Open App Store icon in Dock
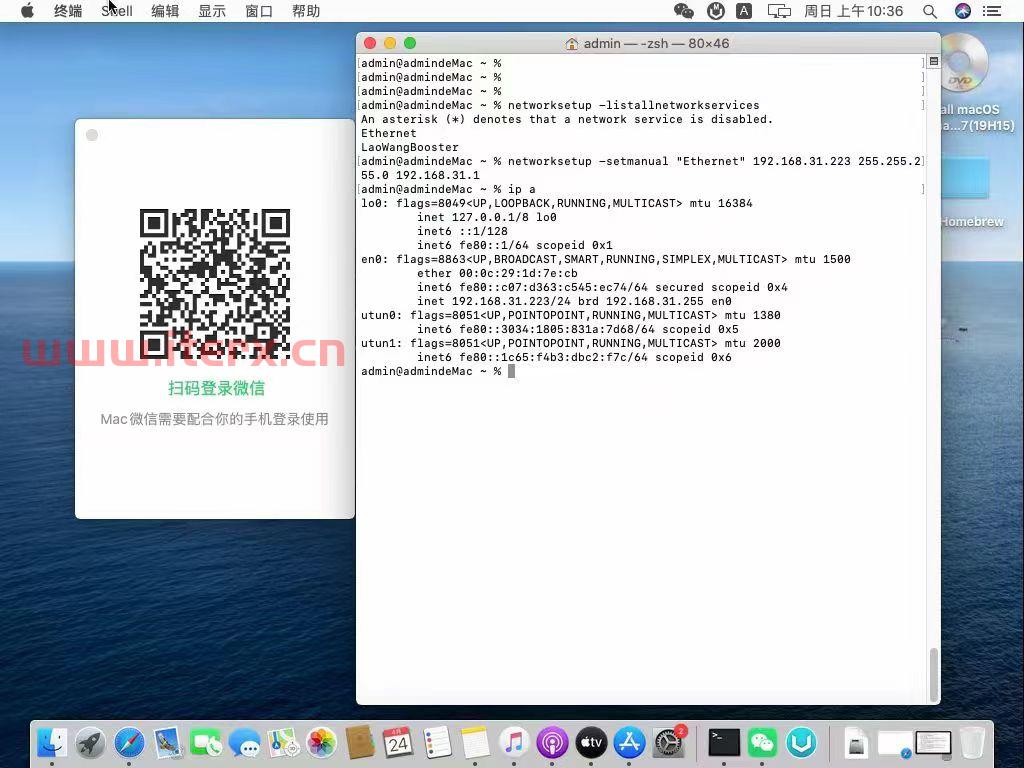 click(x=630, y=743)
